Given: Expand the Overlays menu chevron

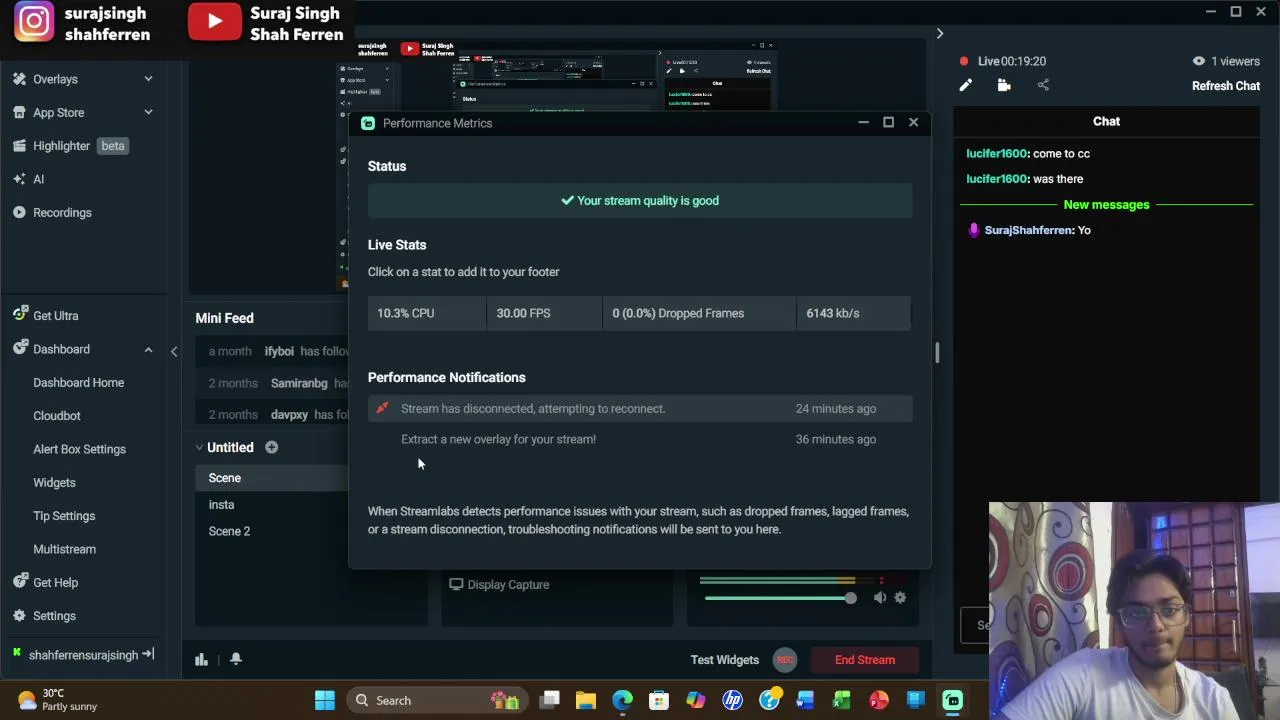Looking at the screenshot, I should 148,79.
